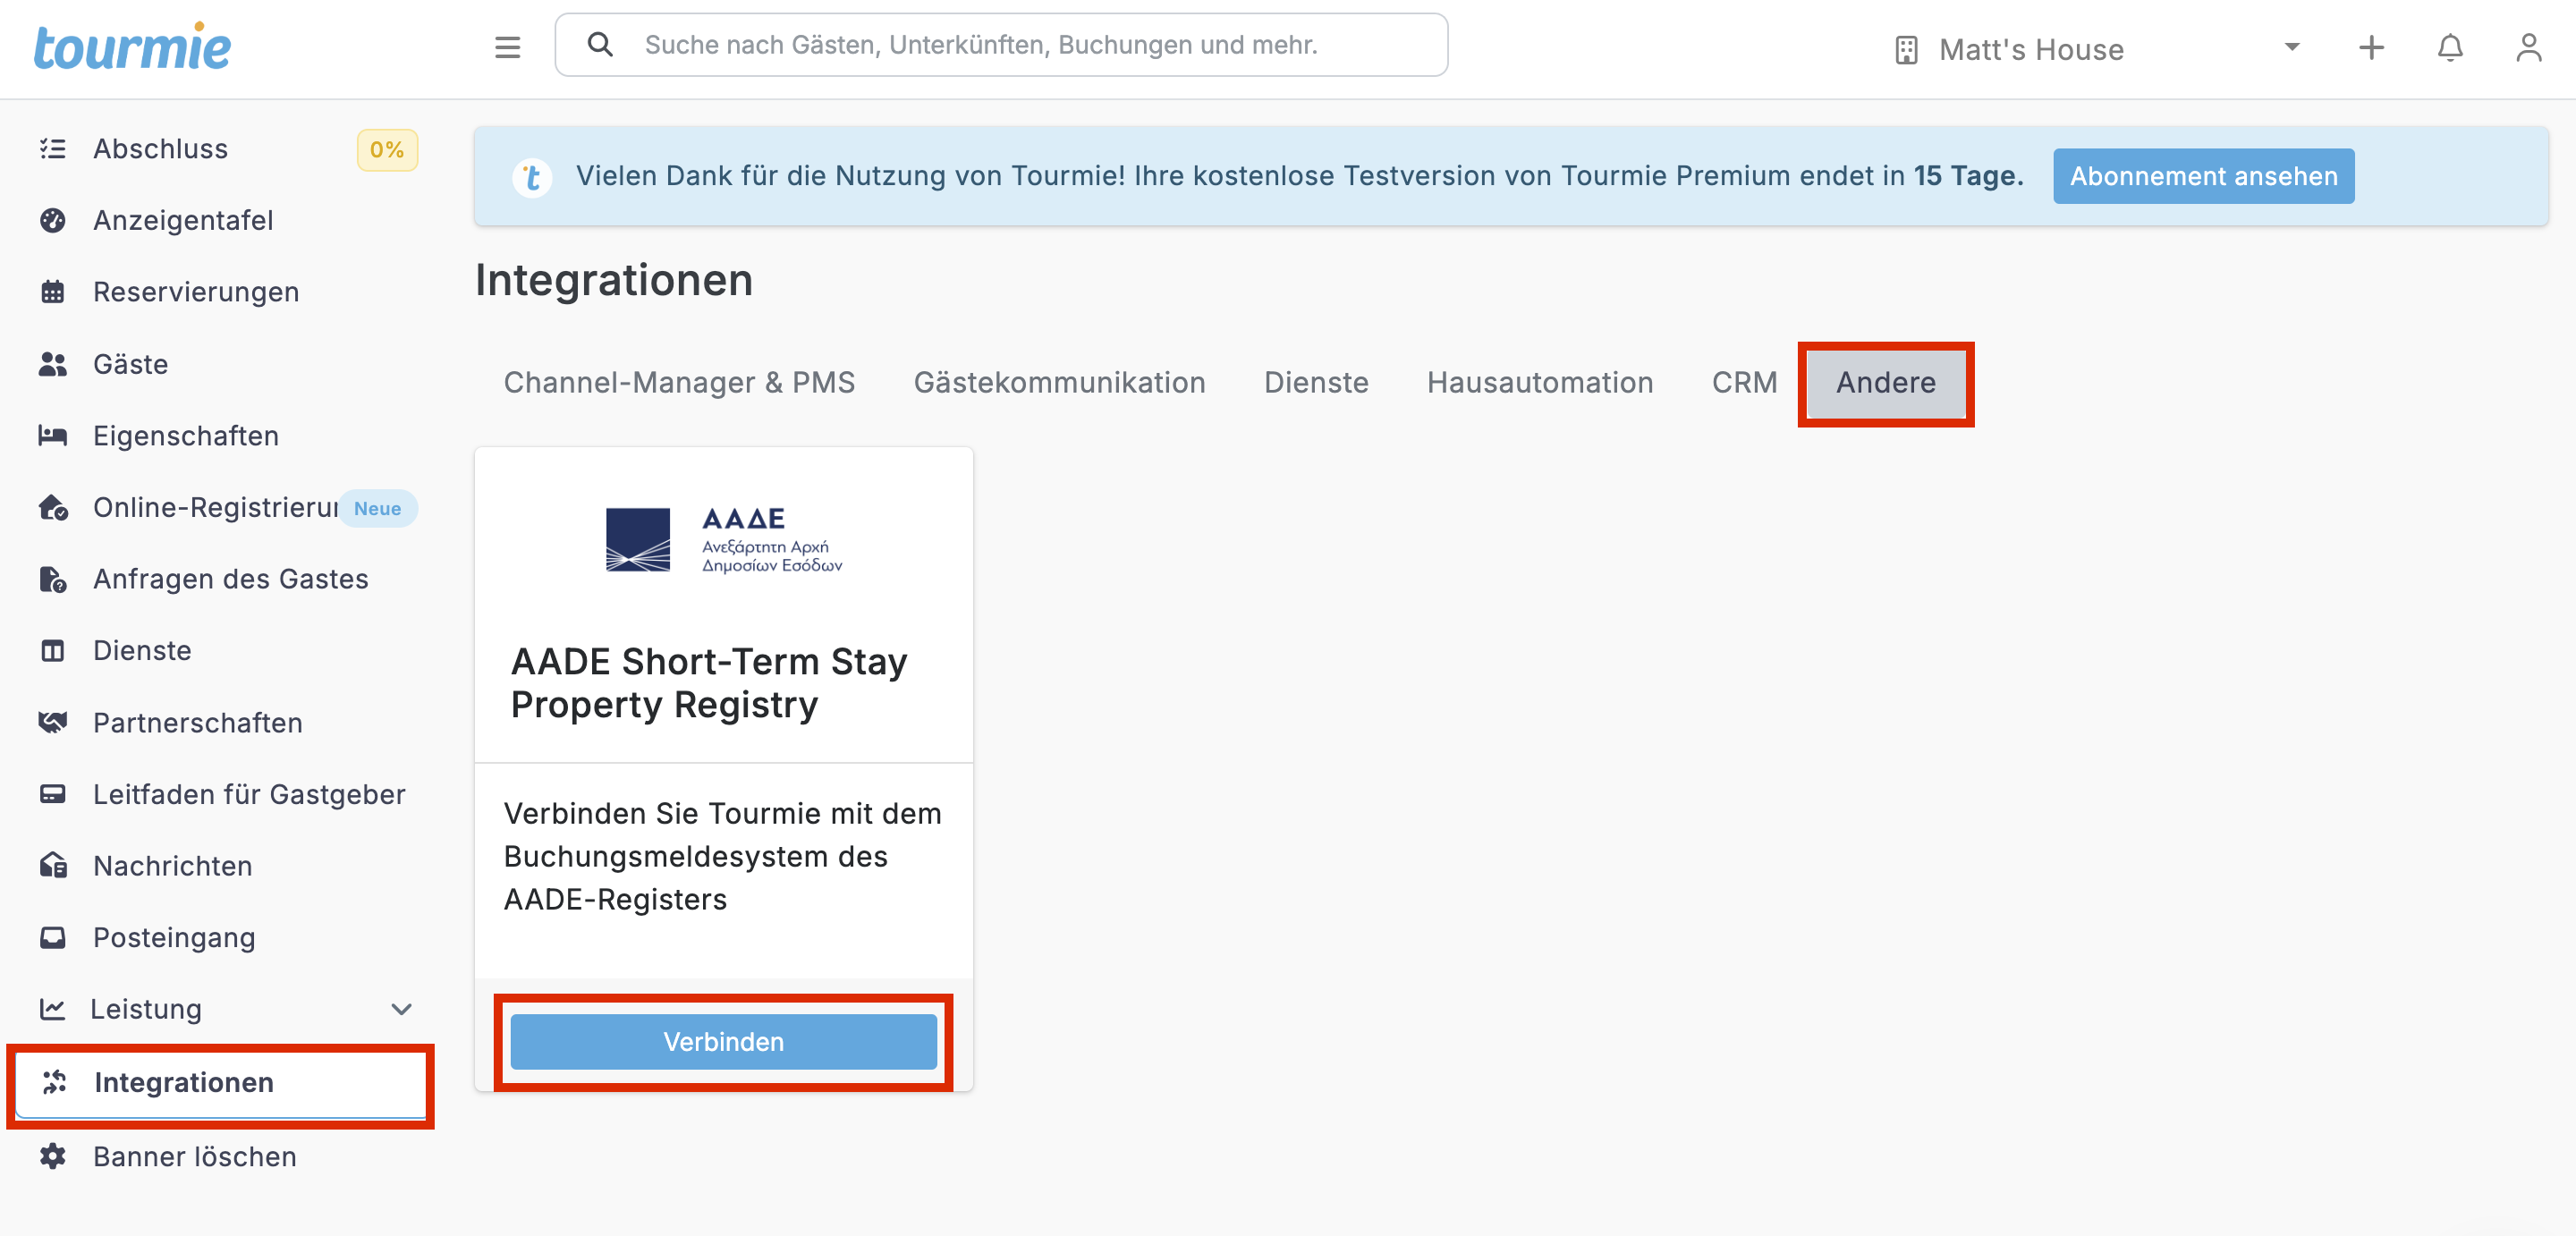
Task: Click the AADE logo thumbnail
Action: pos(723,540)
